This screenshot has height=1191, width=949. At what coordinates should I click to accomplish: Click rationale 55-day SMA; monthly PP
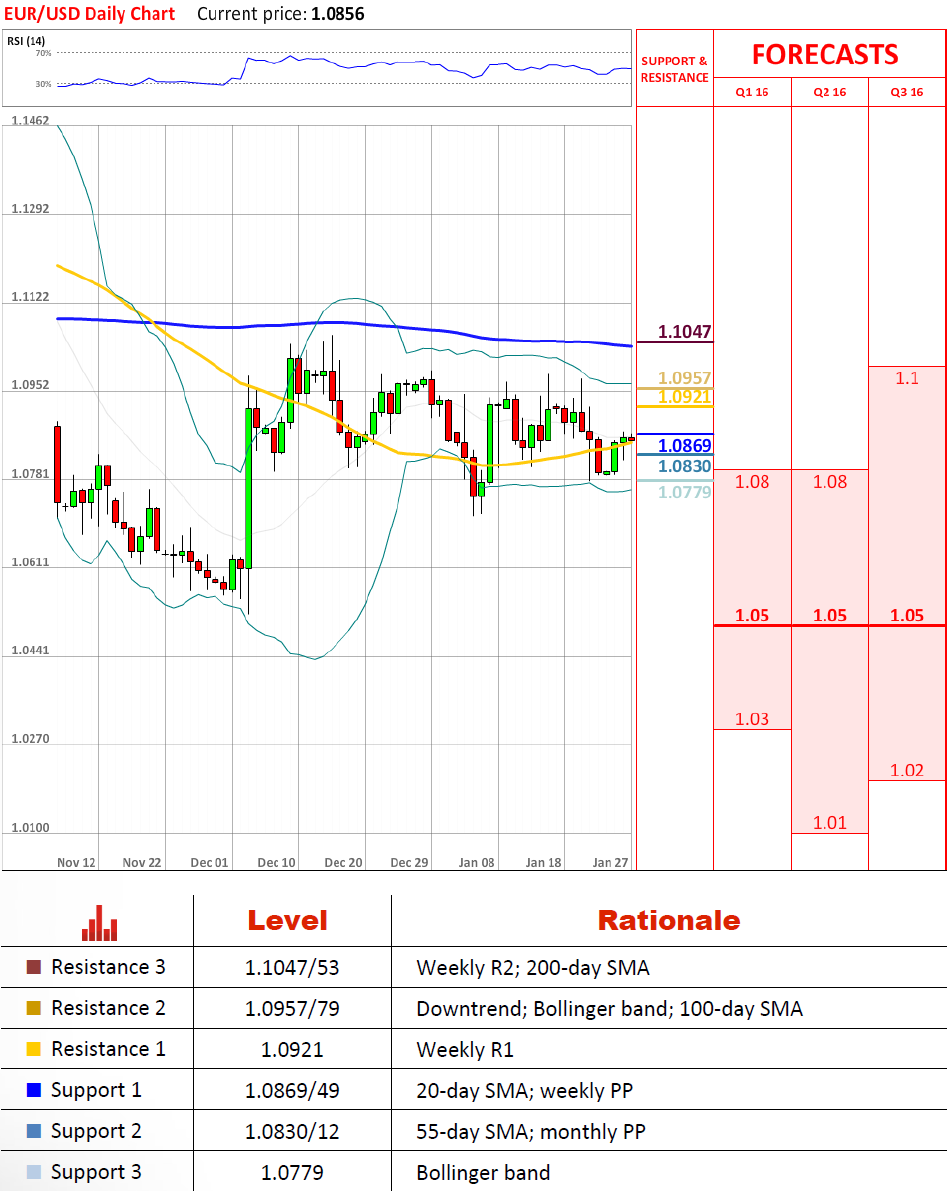pos(530,1132)
